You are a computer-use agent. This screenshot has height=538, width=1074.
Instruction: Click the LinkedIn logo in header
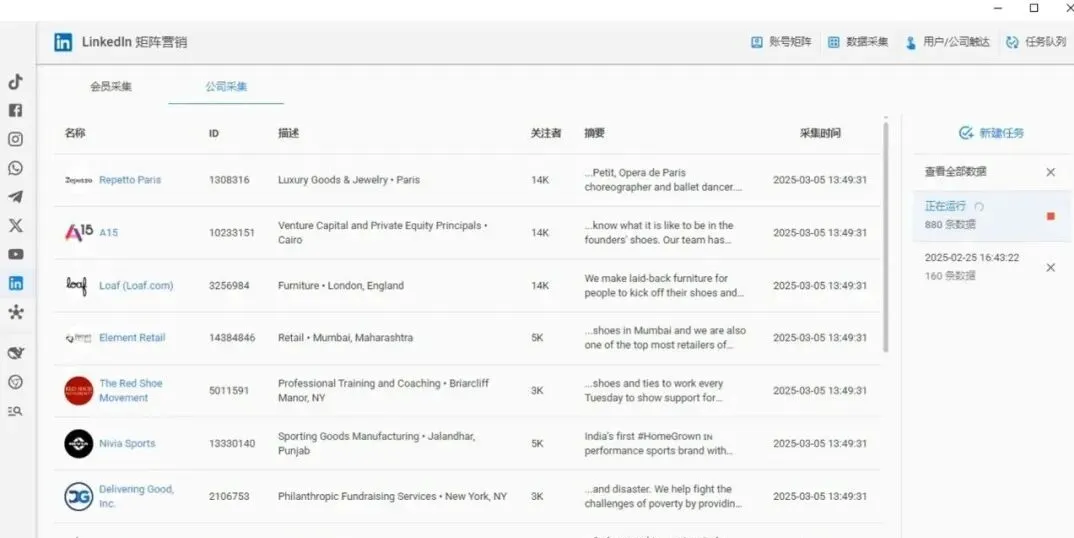(x=63, y=42)
